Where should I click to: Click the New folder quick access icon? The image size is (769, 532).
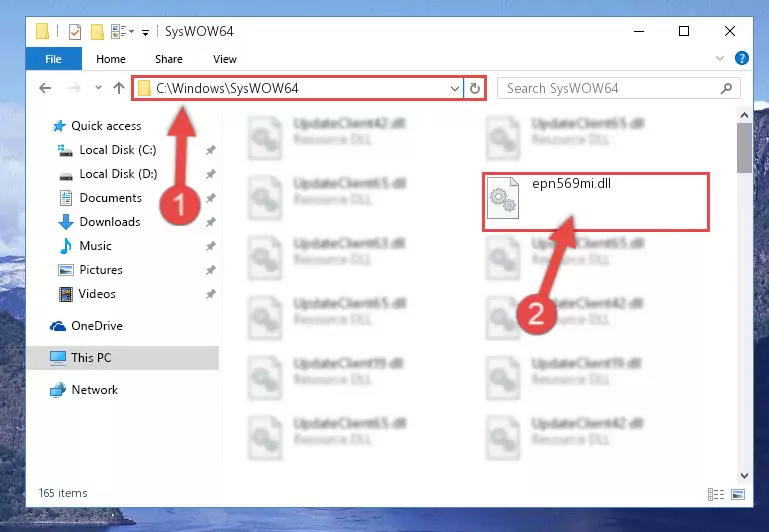pyautogui.click(x=97, y=32)
